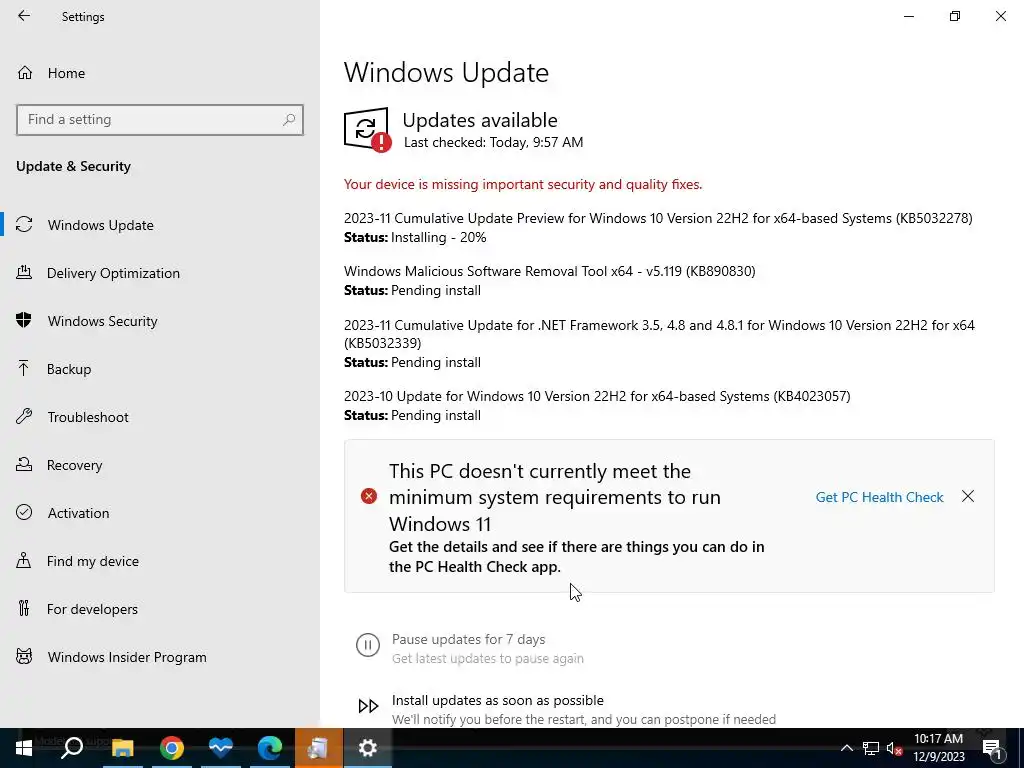
Task: Click the checkmark circle Activation icon
Action: 24,513
